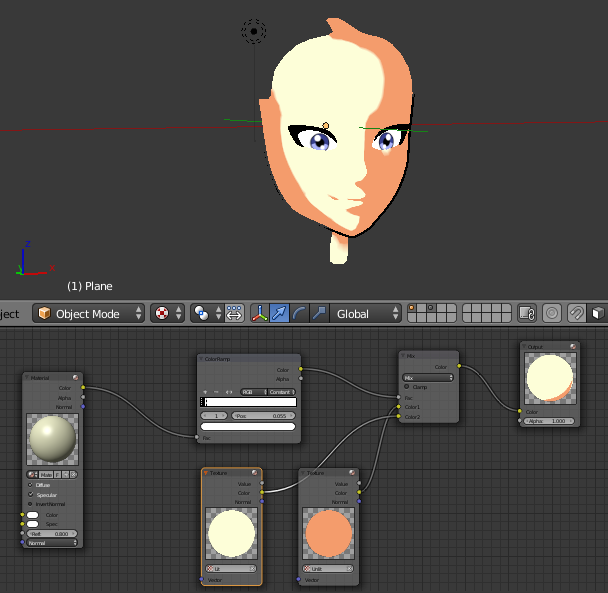This screenshot has width=608, height=593.
Task: Click the Alpha value field in Output node
Action: tap(546, 421)
